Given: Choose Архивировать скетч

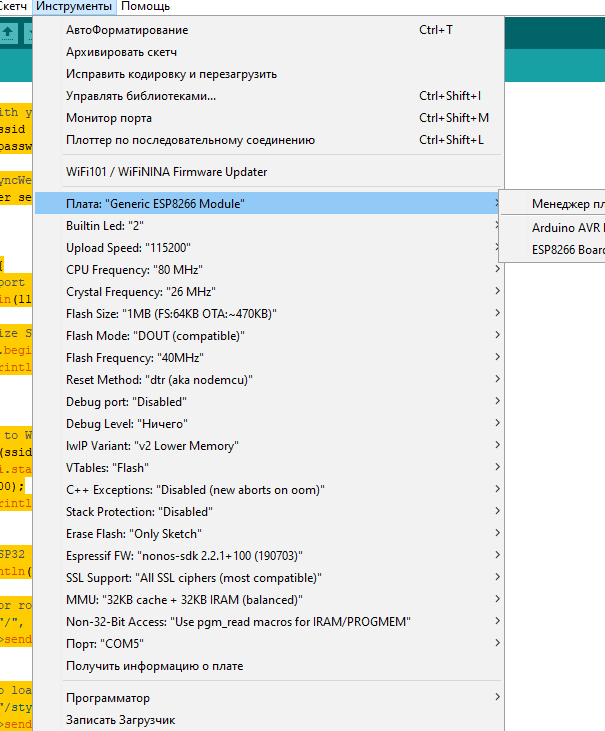Looking at the screenshot, I should click(x=269, y=52).
